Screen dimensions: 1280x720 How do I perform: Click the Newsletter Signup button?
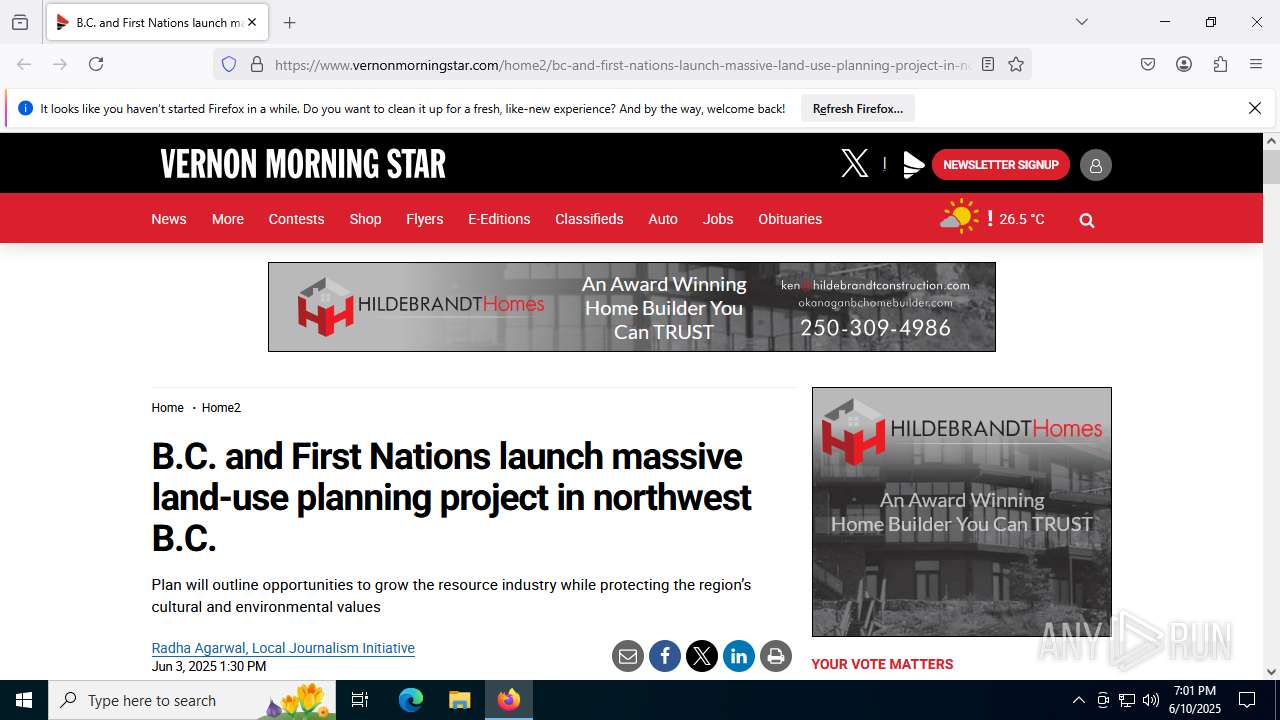(x=1001, y=165)
